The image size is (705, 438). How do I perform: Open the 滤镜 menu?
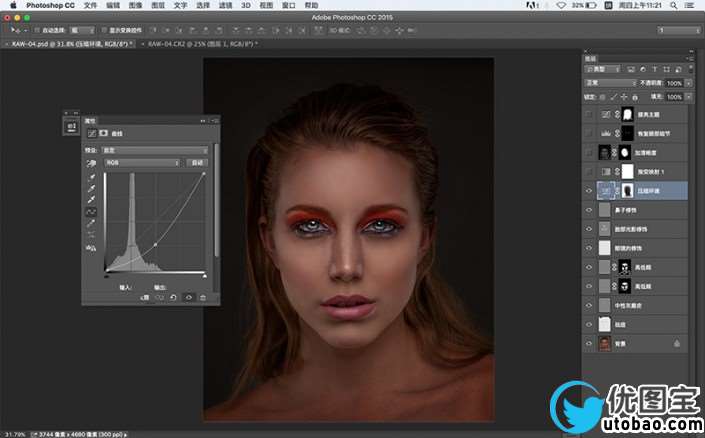click(x=226, y=5)
